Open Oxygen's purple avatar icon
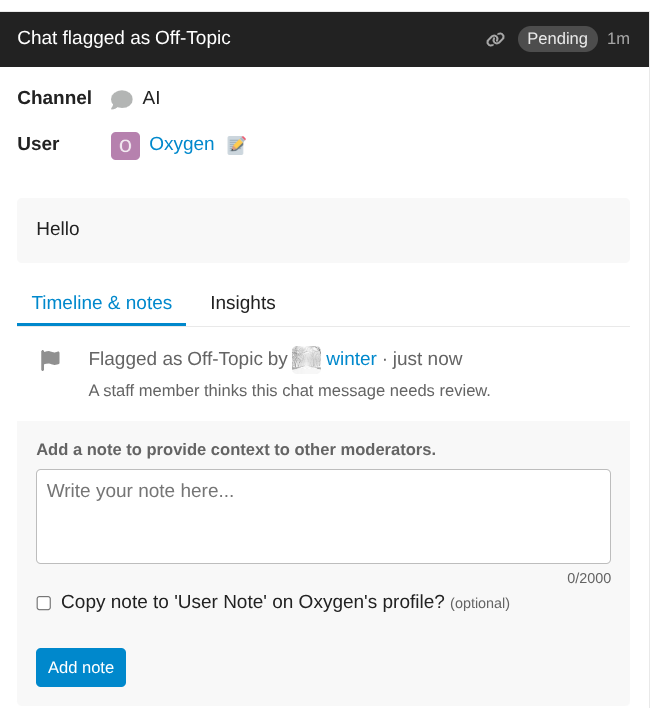The width and height of the screenshot is (669, 708). click(125, 145)
